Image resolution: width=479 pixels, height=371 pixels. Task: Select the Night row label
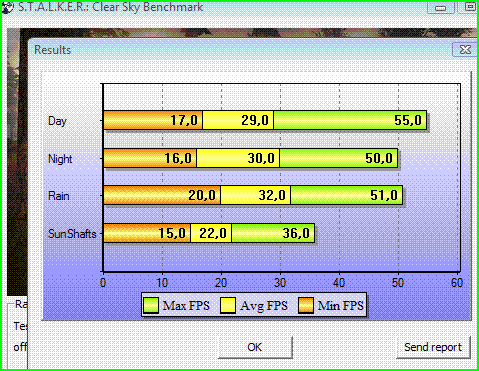pos(60,159)
